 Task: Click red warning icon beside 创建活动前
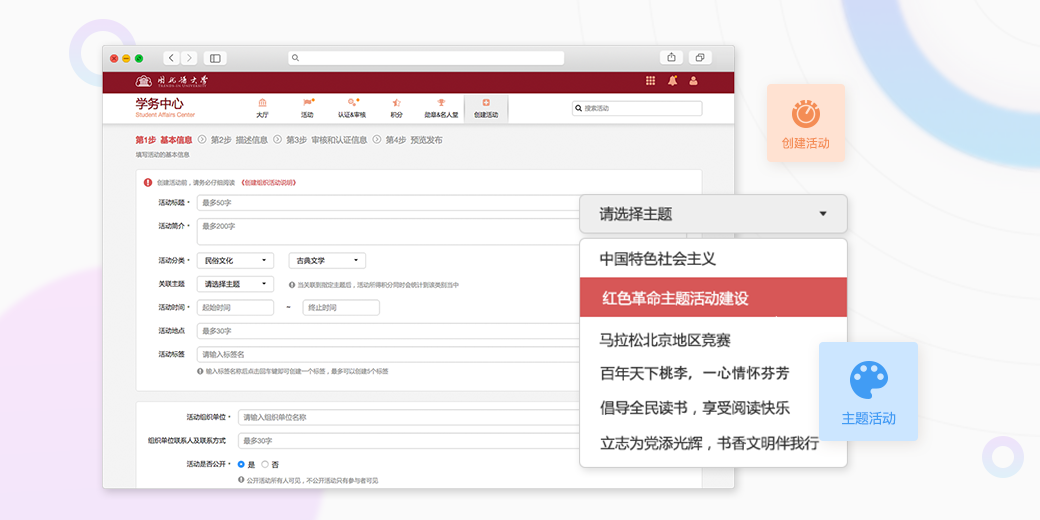pos(148,182)
